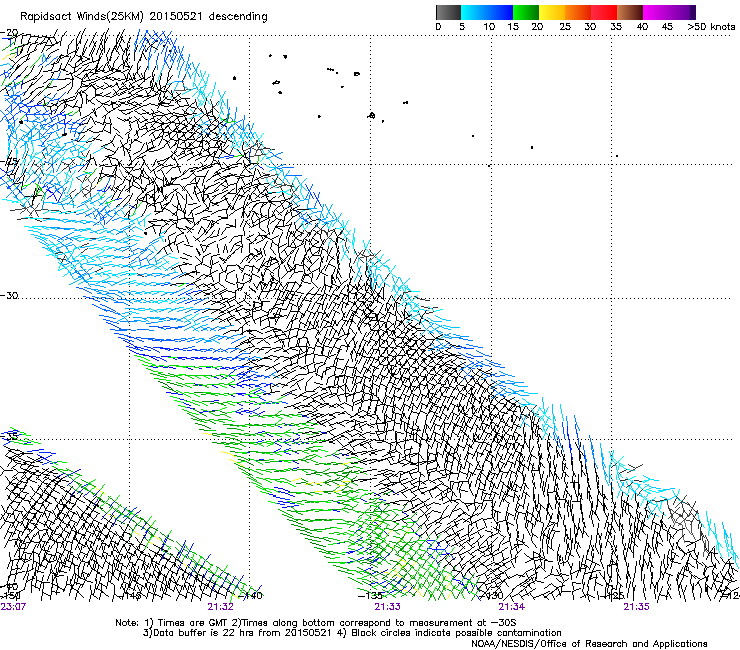The image size is (740, 650).
Task: Click the NOAA/NESDIS credit text
Action: [x=589, y=643]
